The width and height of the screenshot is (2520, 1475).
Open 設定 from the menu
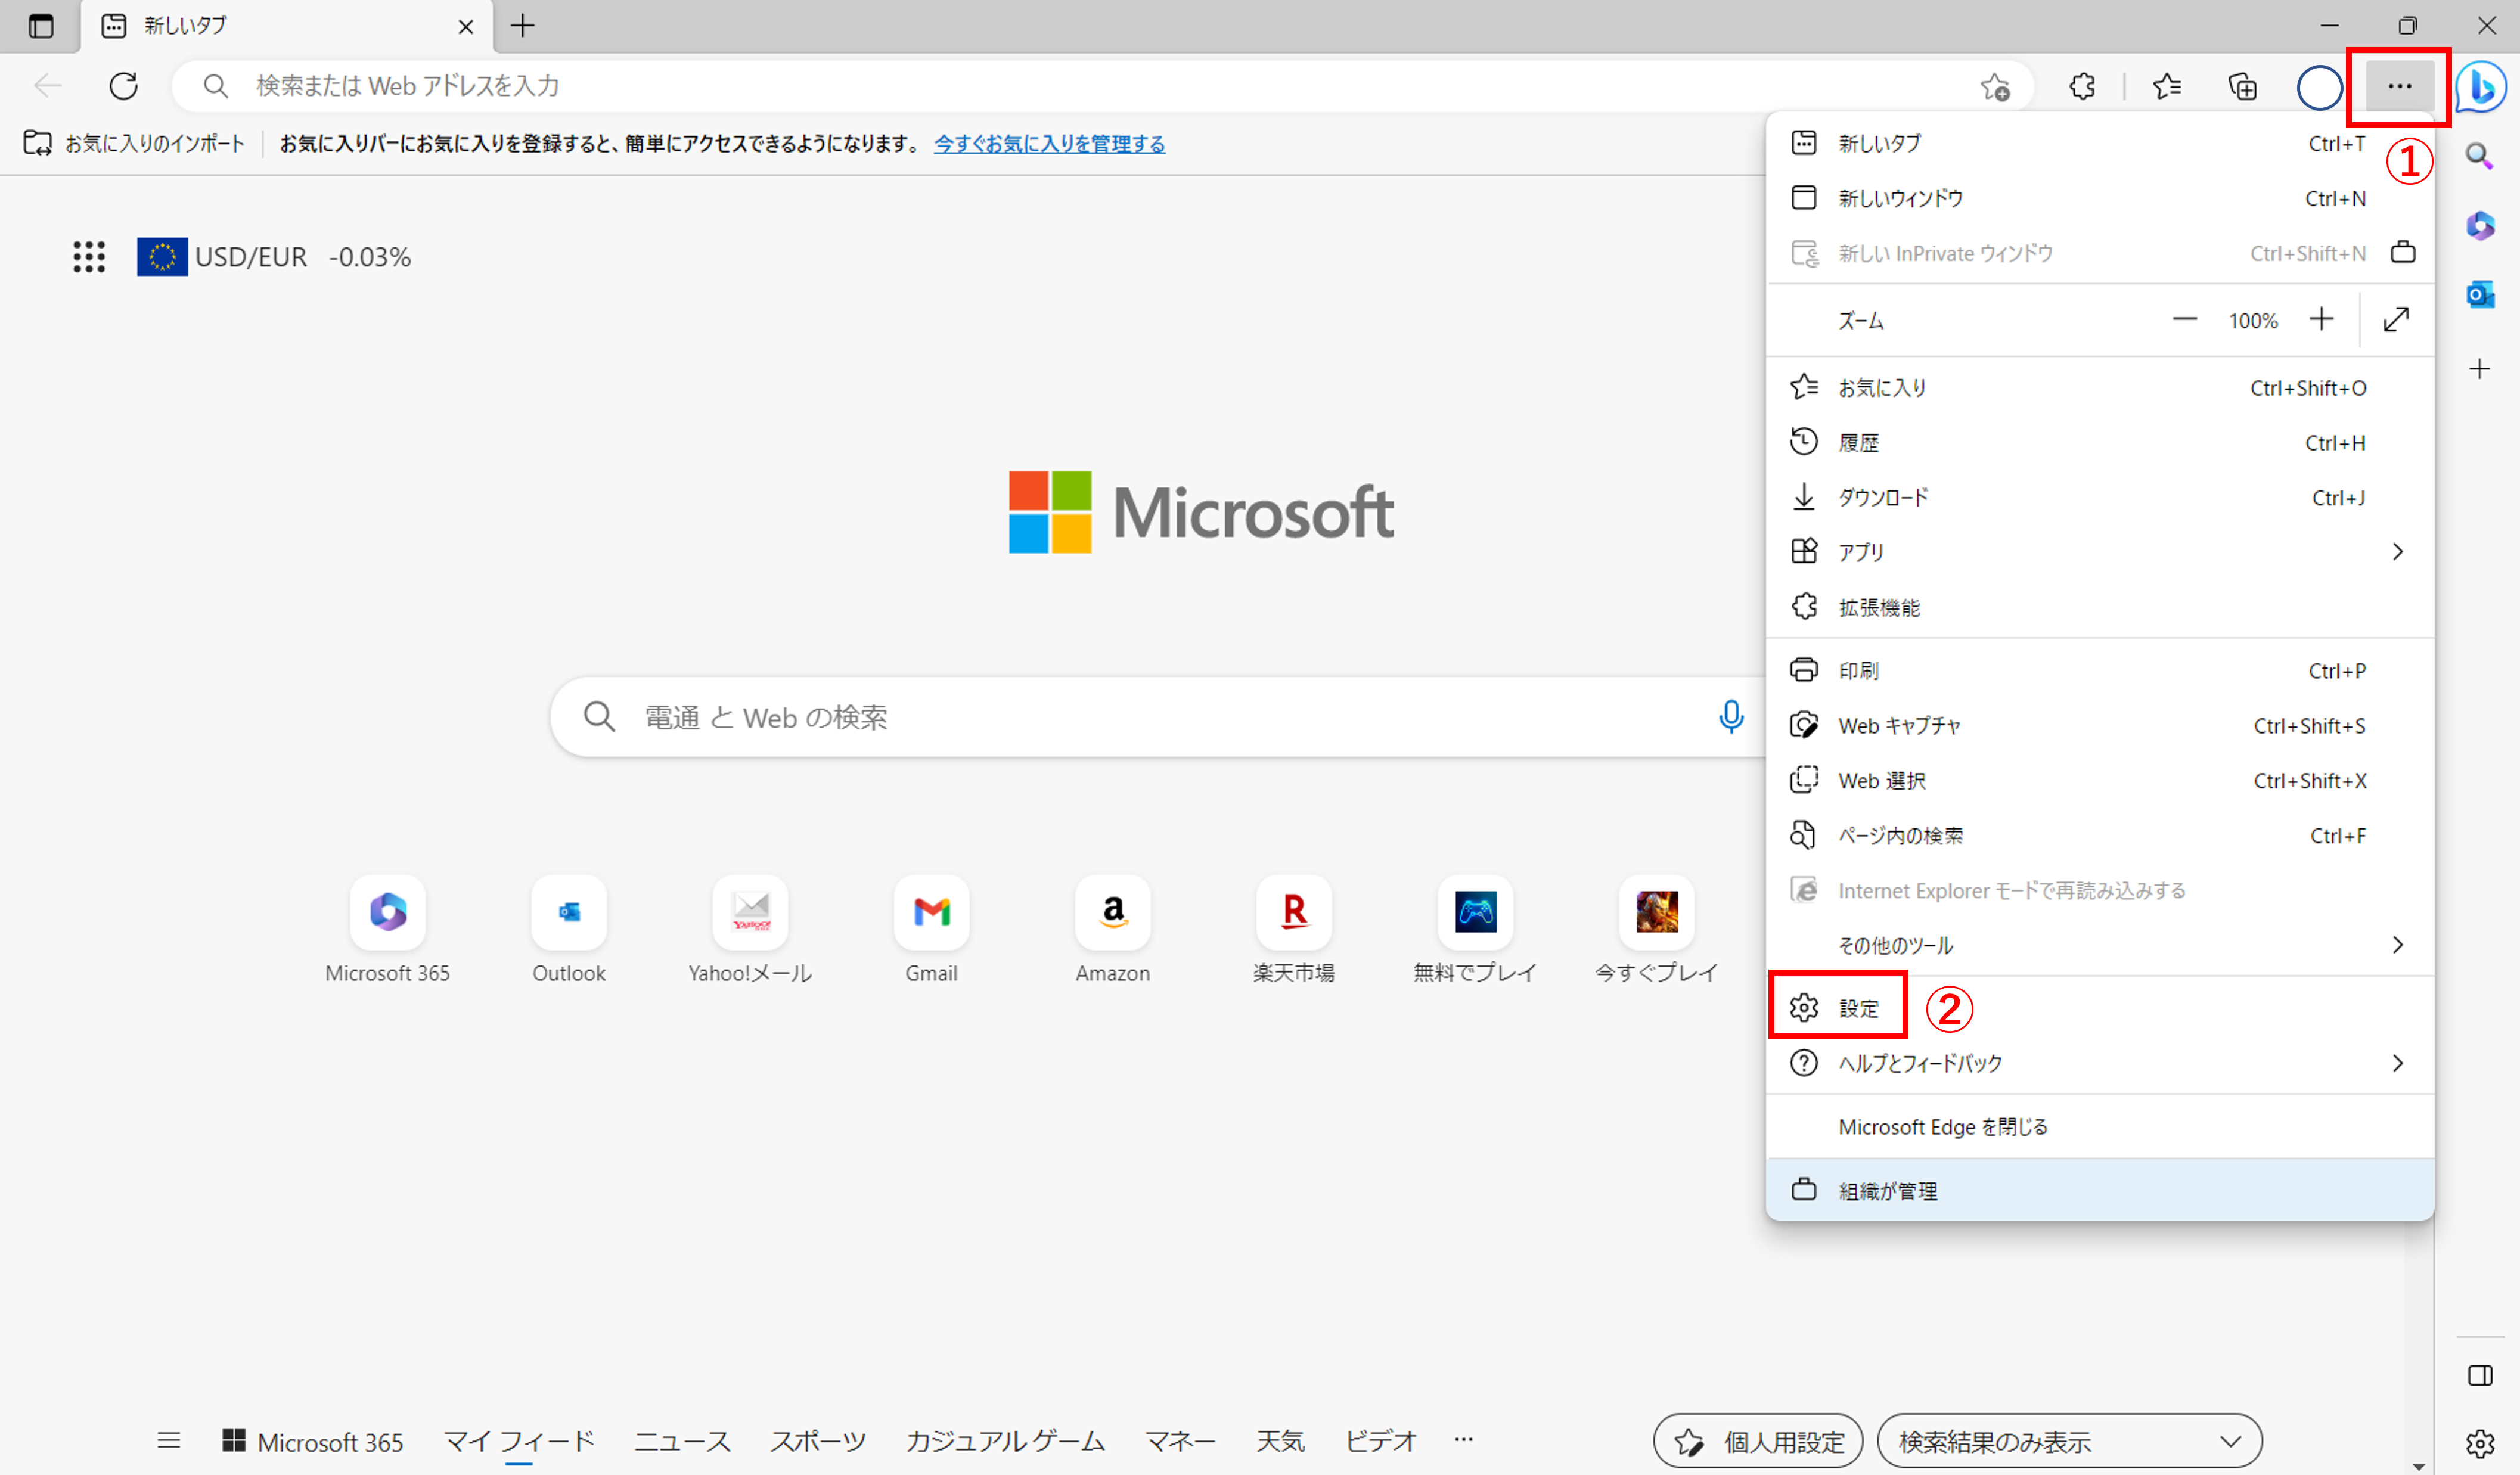coord(2099,1008)
